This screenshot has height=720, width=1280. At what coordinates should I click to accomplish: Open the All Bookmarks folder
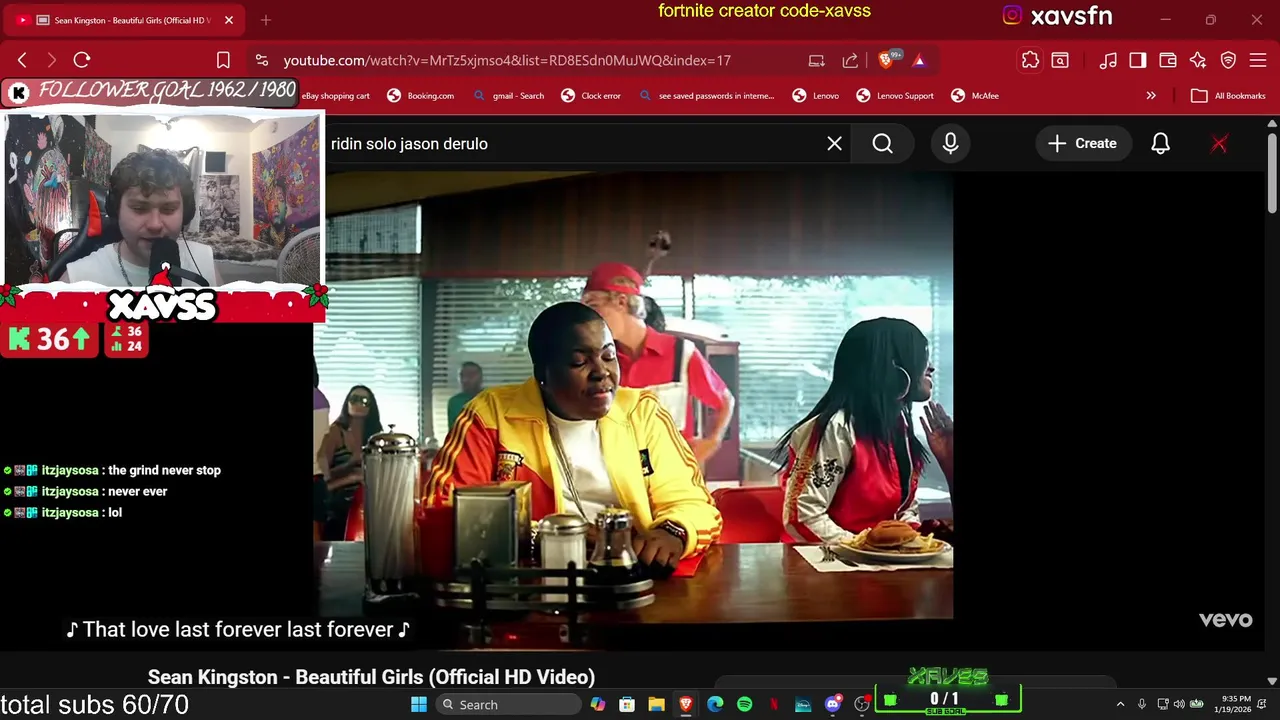[1228, 96]
